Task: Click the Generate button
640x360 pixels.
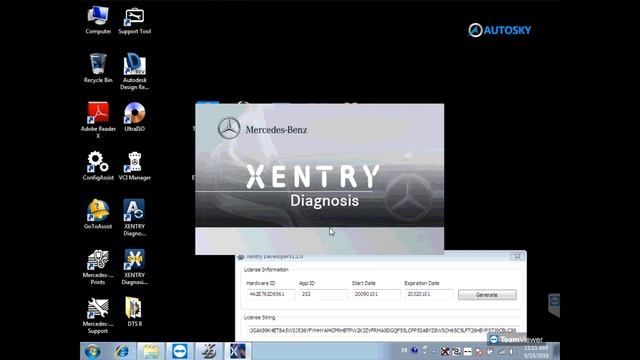Action: (487, 295)
